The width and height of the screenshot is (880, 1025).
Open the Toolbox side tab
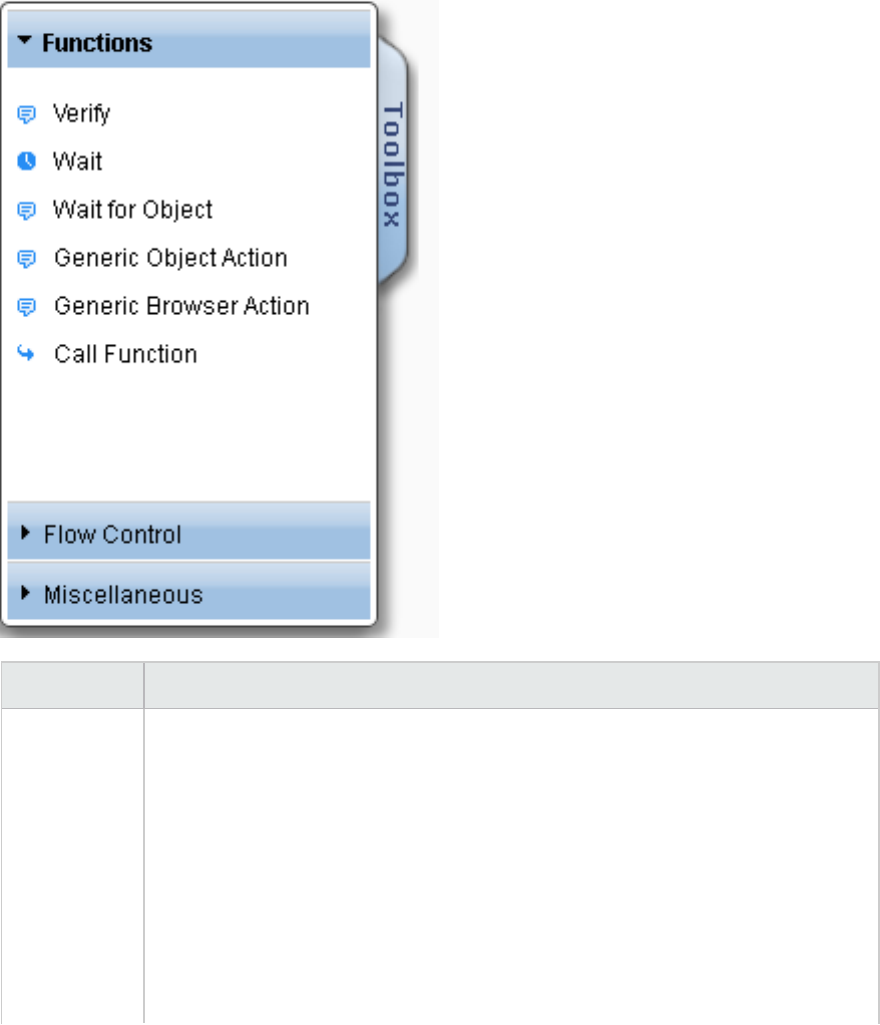(x=392, y=165)
